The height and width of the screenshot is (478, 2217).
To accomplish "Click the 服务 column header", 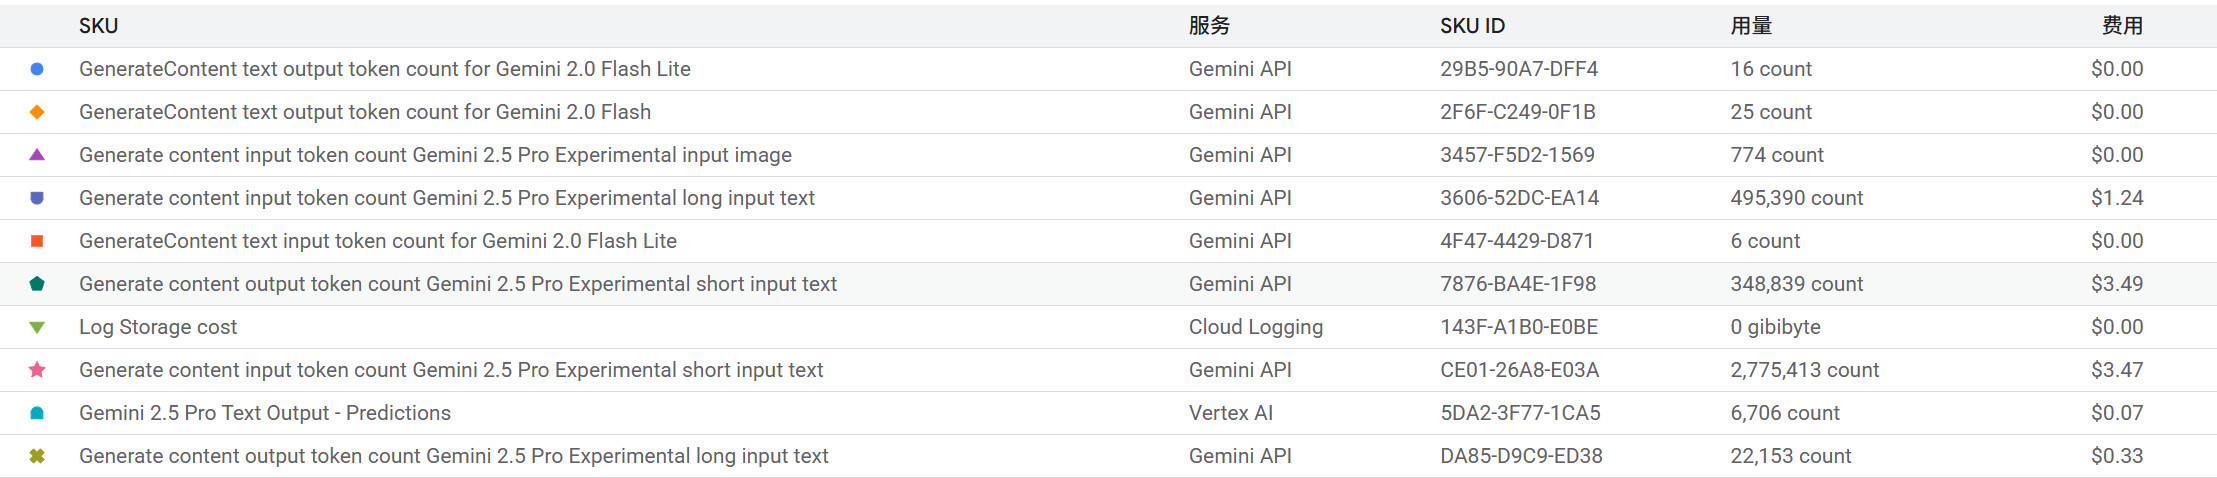I will tap(1209, 26).
